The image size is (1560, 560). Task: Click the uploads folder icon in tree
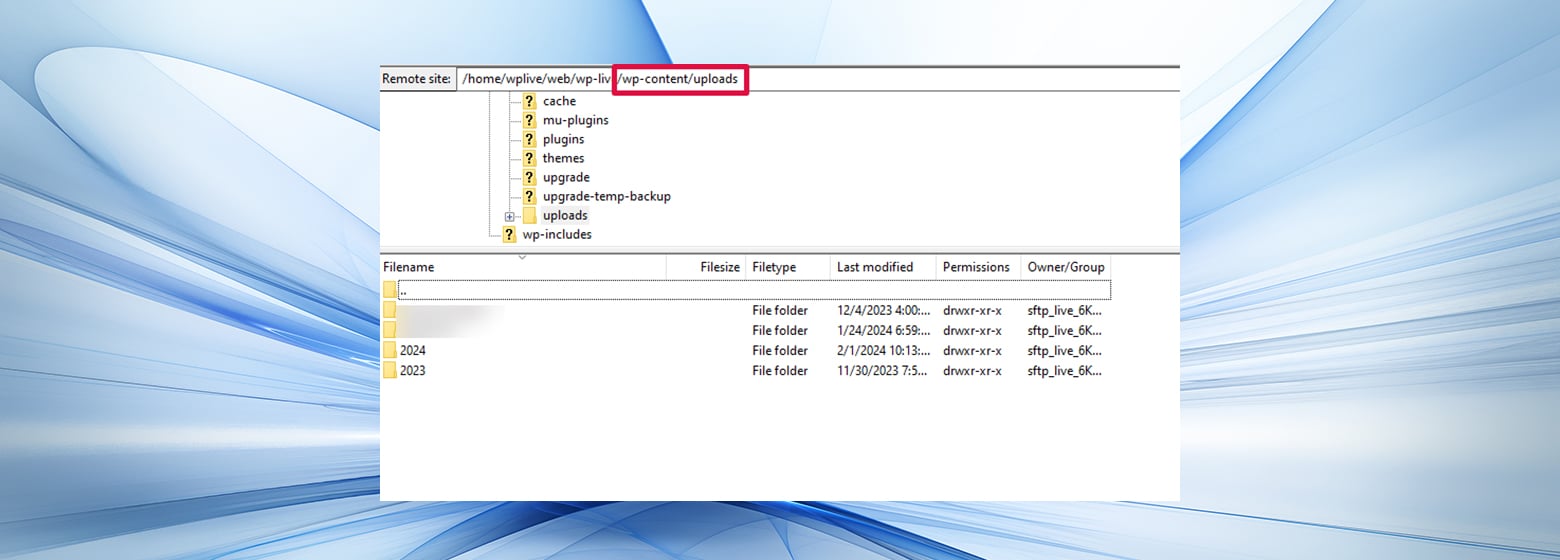529,215
